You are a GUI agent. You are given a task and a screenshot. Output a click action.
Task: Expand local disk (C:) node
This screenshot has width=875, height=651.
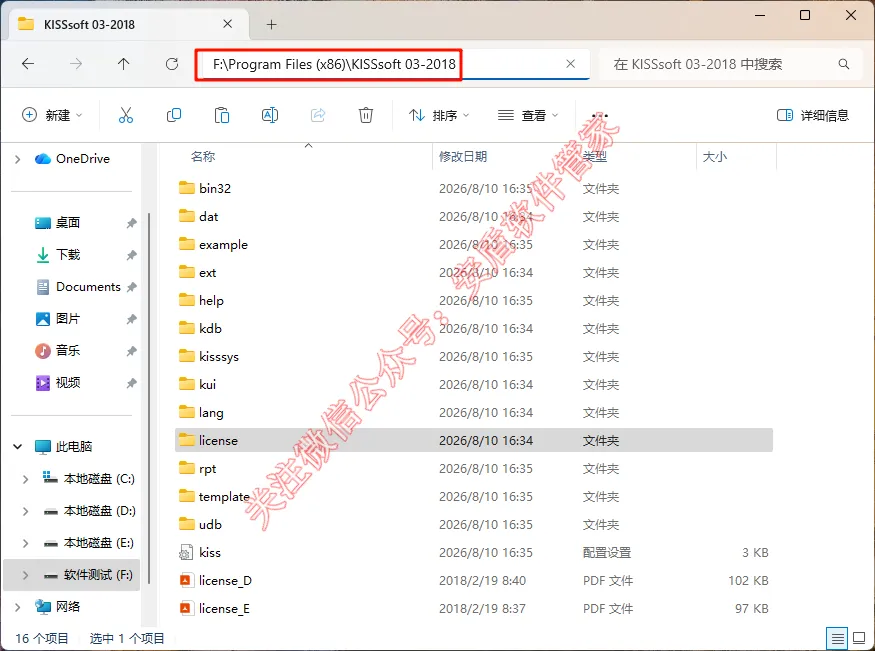[x=26, y=479]
